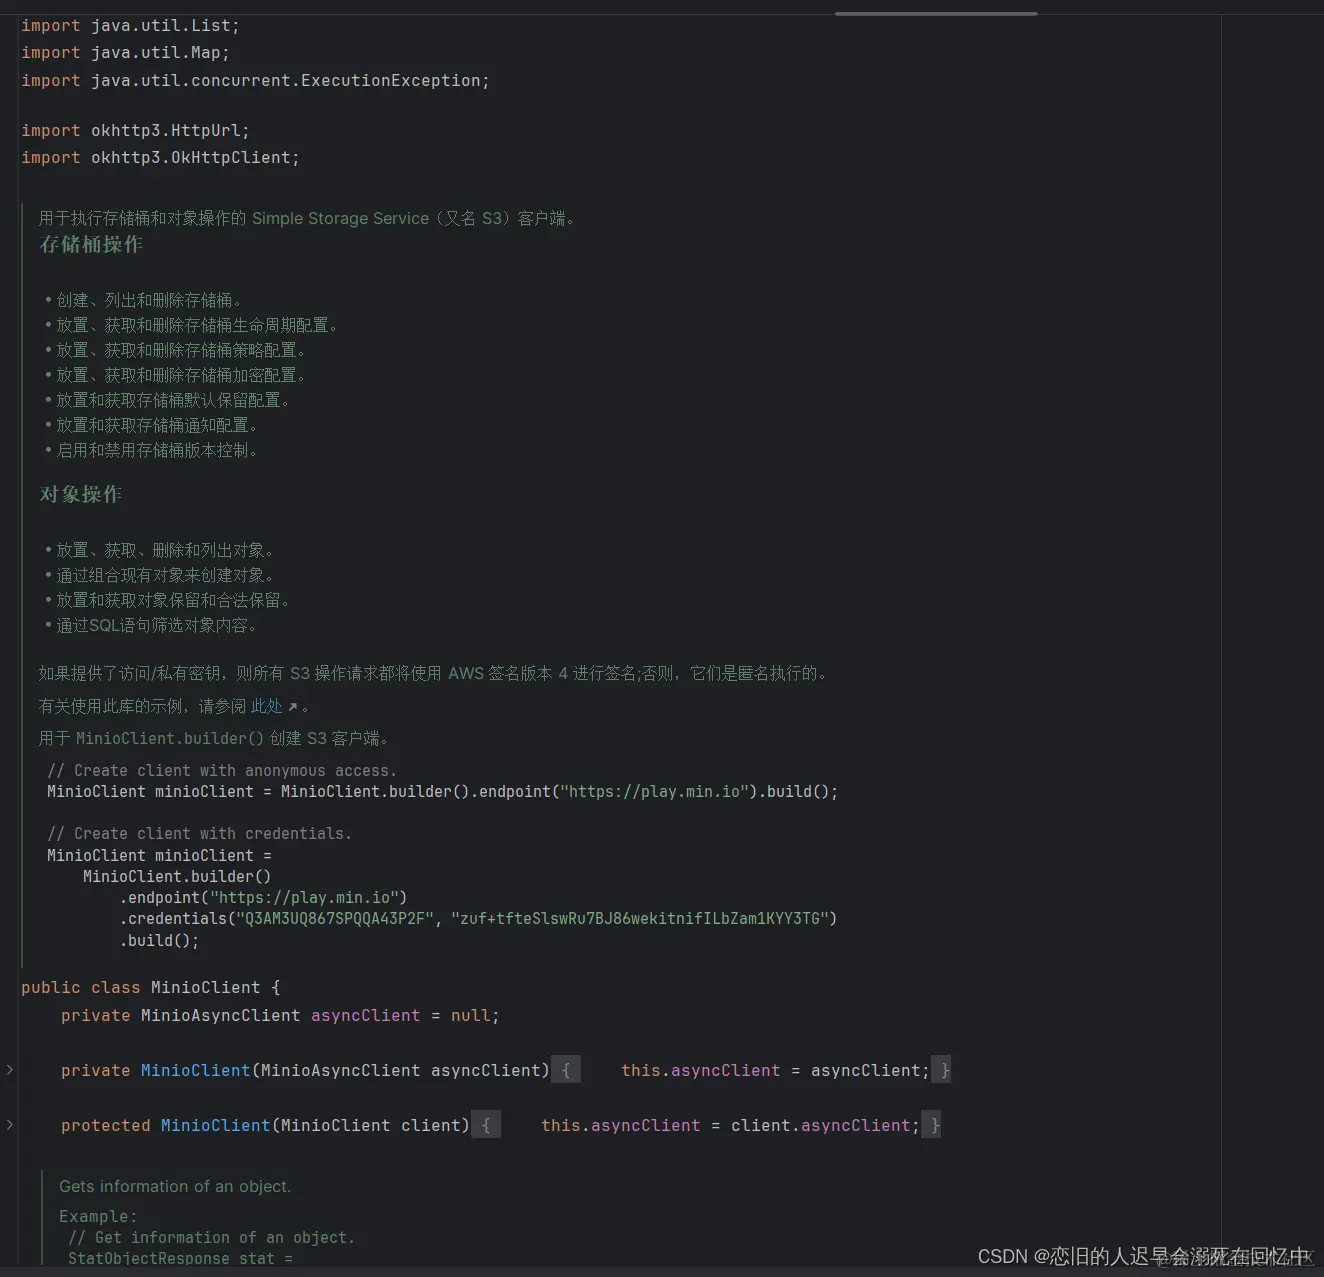The image size is (1324, 1277).
Task: Select the ExecutionException import line
Action: point(254,80)
